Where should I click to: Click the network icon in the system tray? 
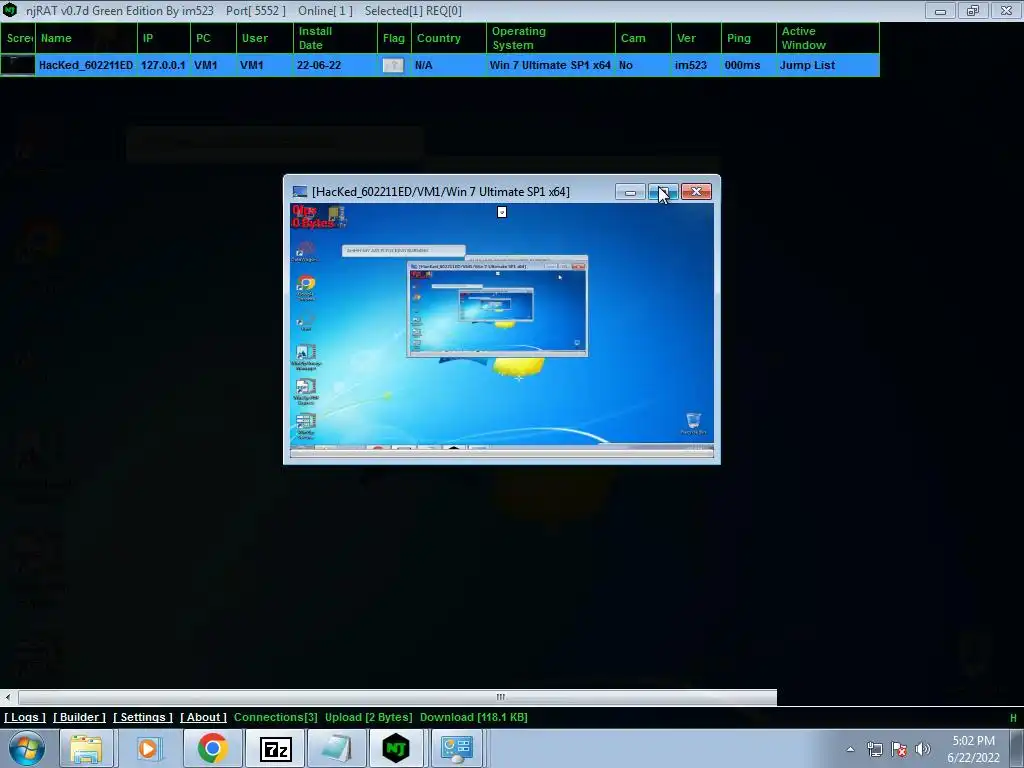pyautogui.click(x=874, y=749)
